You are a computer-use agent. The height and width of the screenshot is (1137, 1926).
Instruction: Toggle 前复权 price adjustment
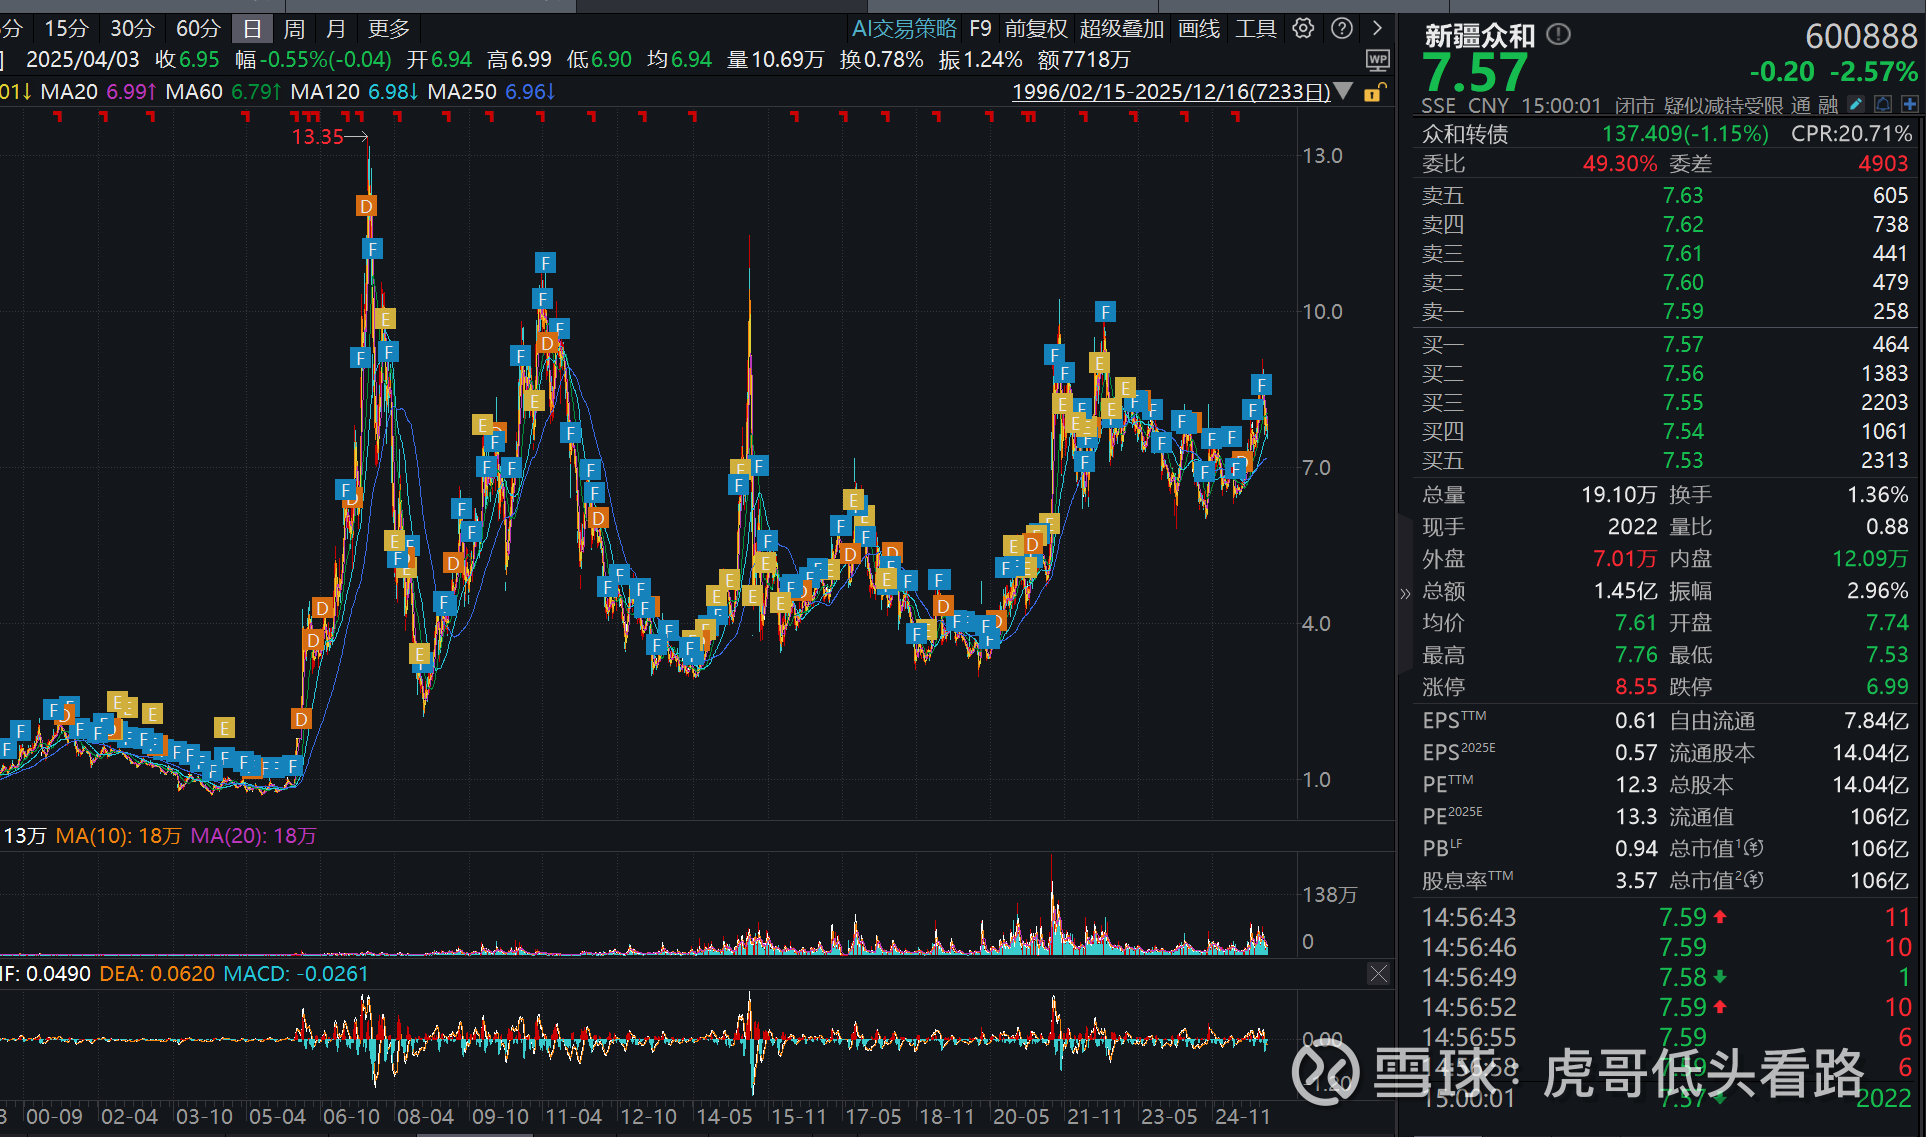point(1035,29)
